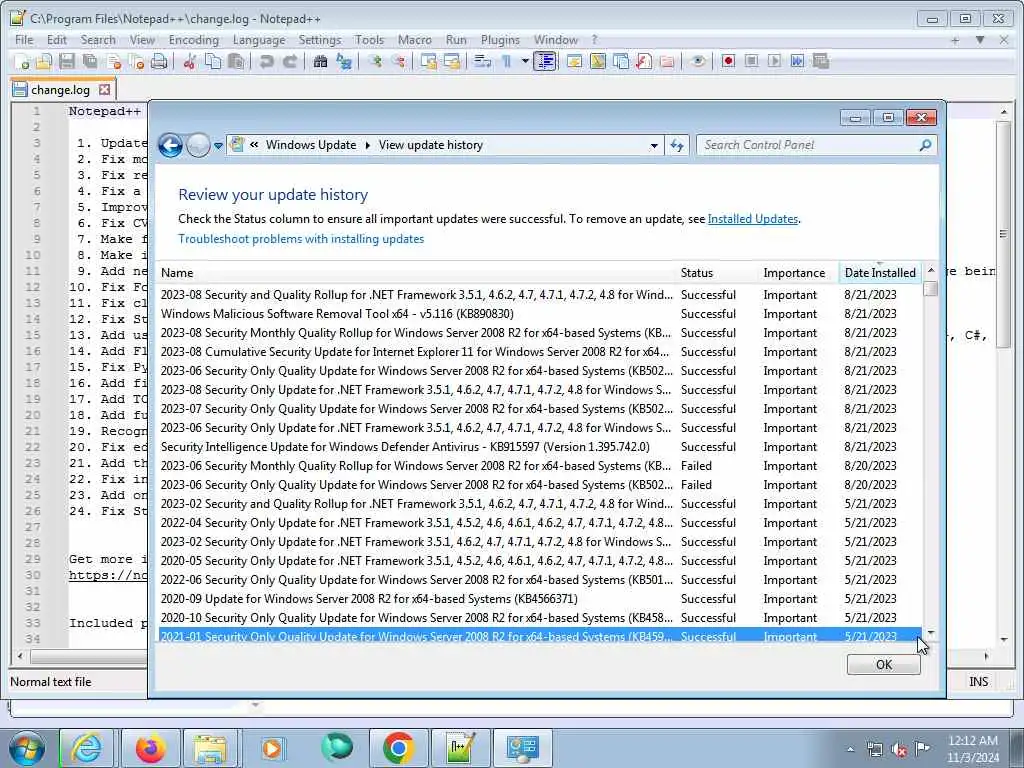The image size is (1024, 768).
Task: Click the Copy toolbar icon
Action: point(213,61)
